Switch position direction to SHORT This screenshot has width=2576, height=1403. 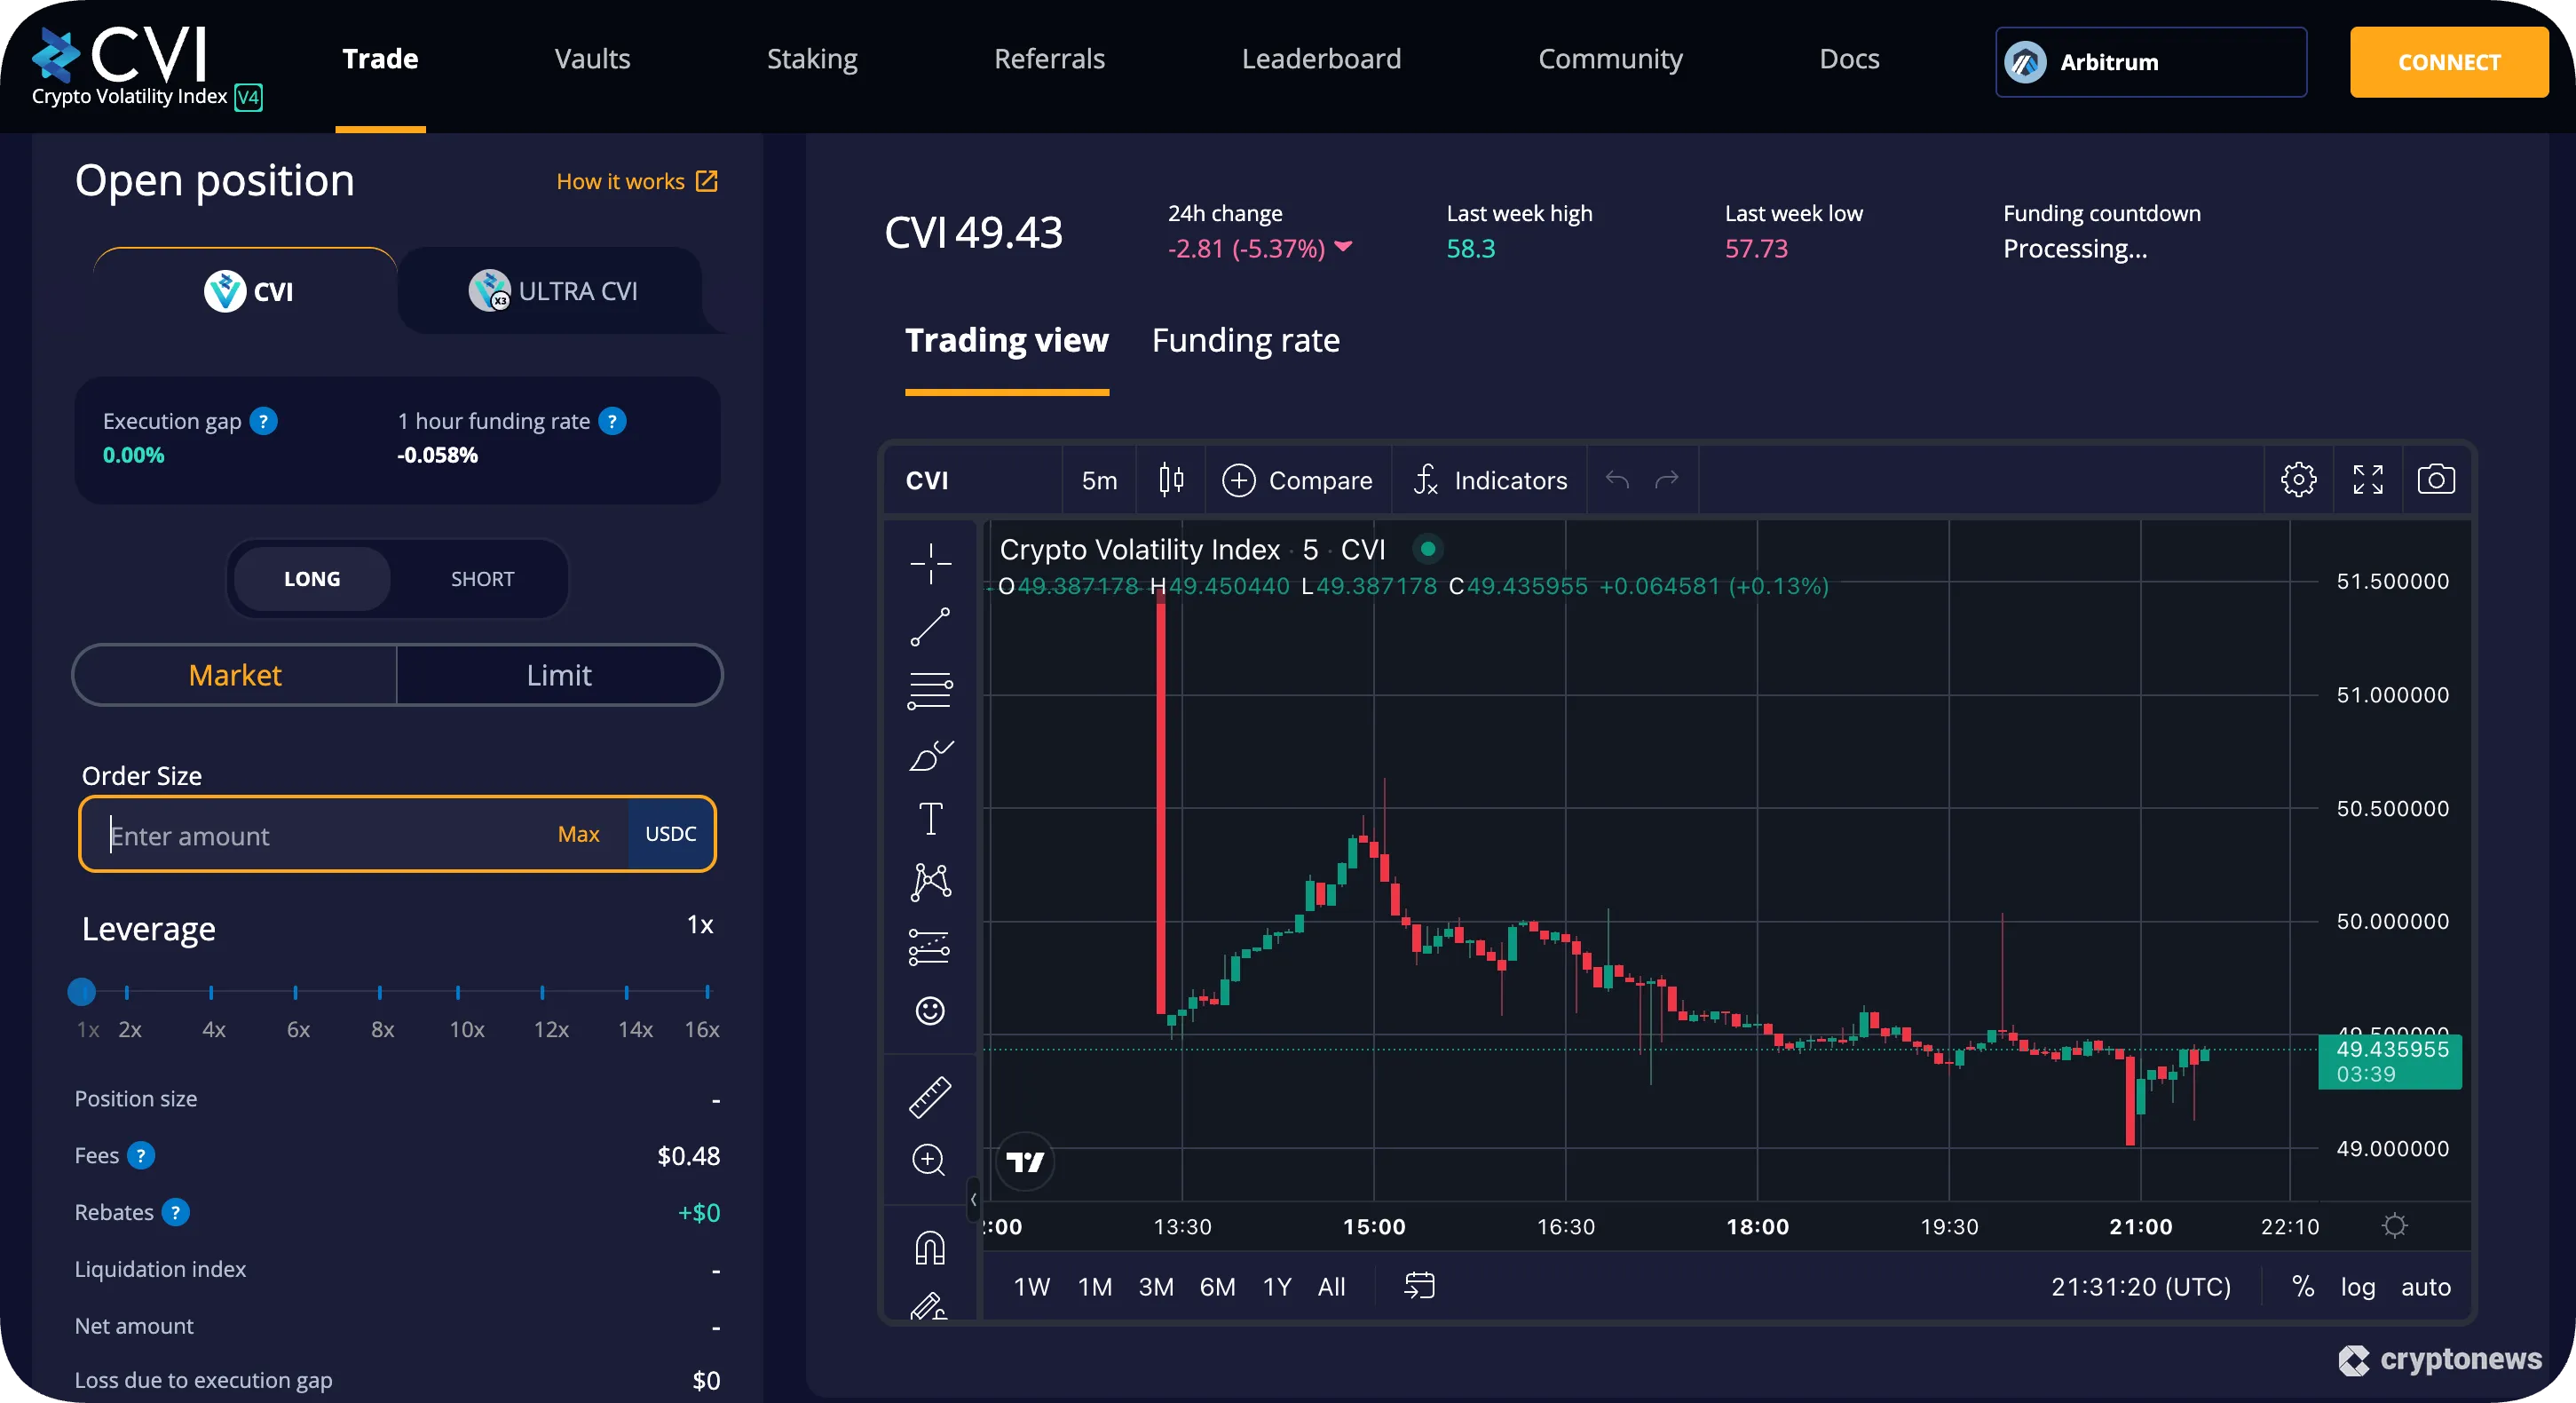tap(482, 578)
